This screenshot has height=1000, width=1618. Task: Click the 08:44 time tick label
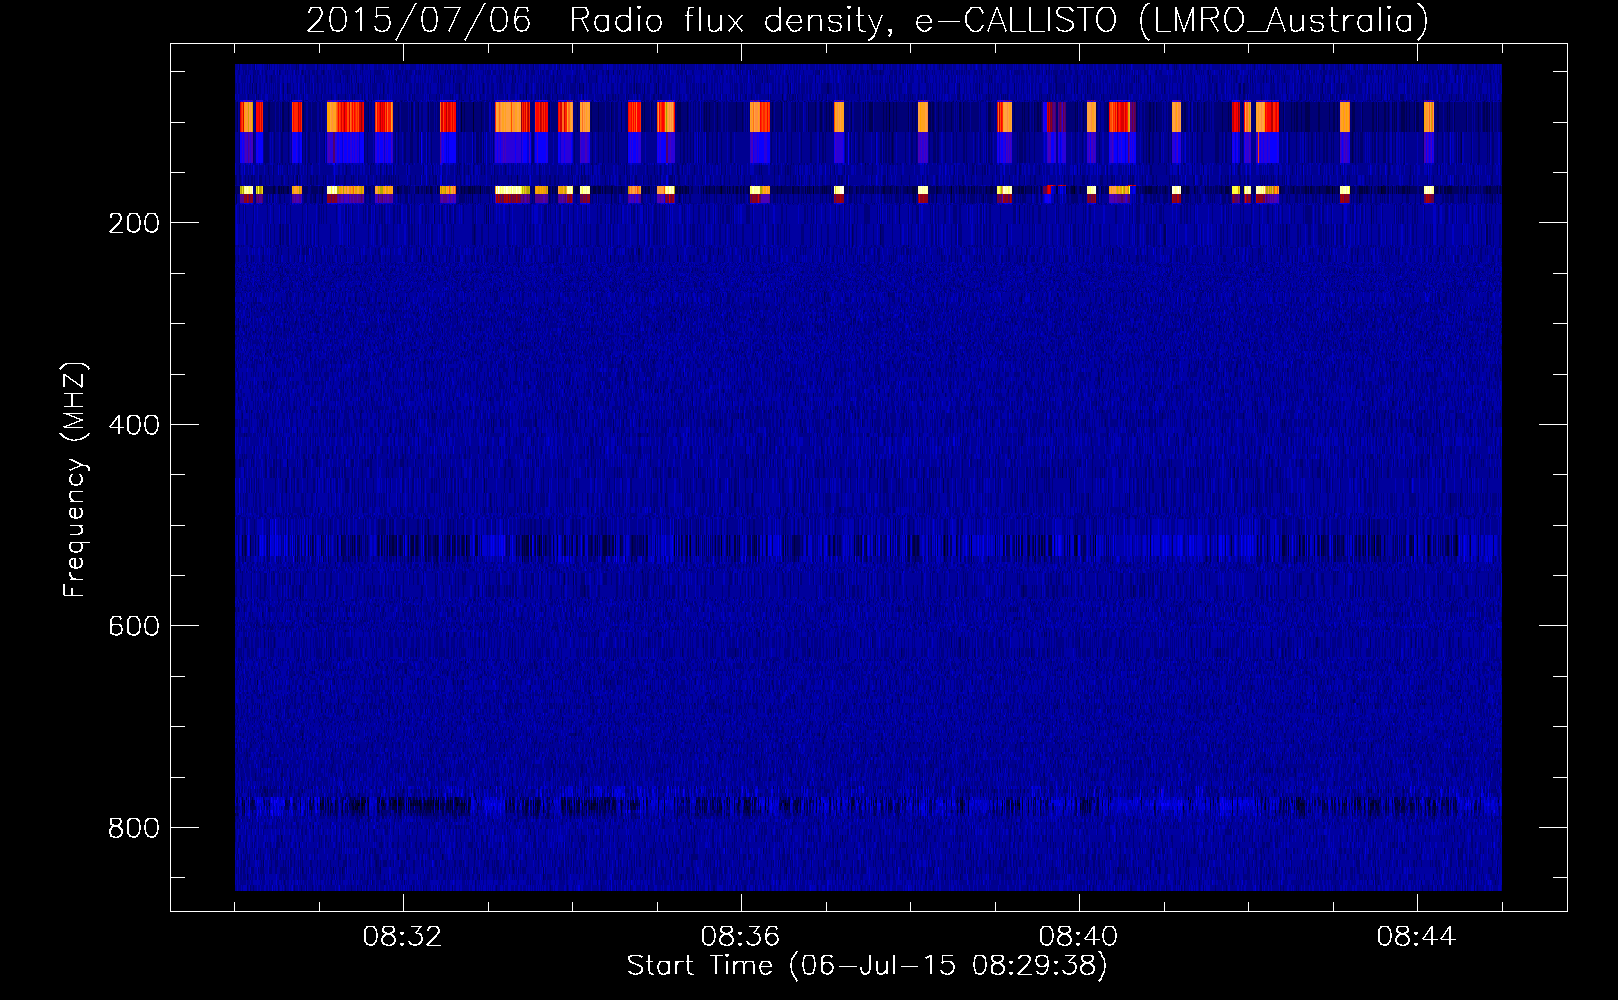click(1416, 937)
